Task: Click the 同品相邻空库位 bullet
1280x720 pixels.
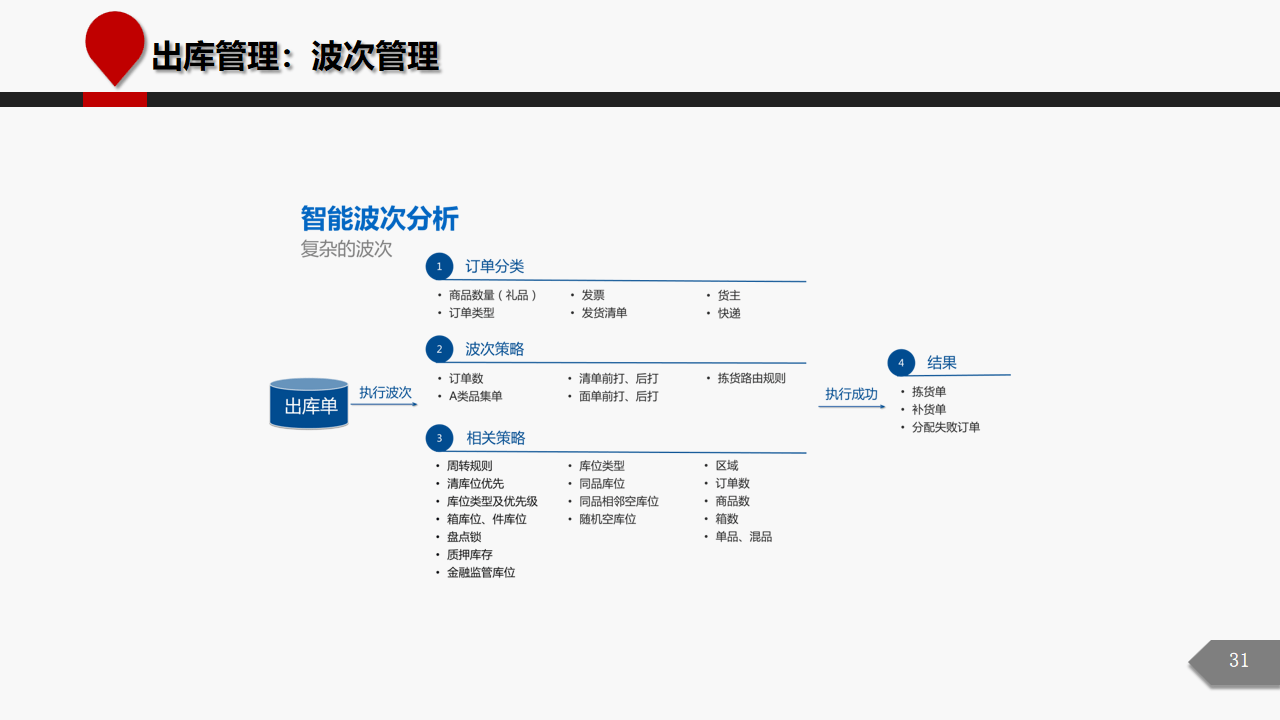Action: point(619,502)
